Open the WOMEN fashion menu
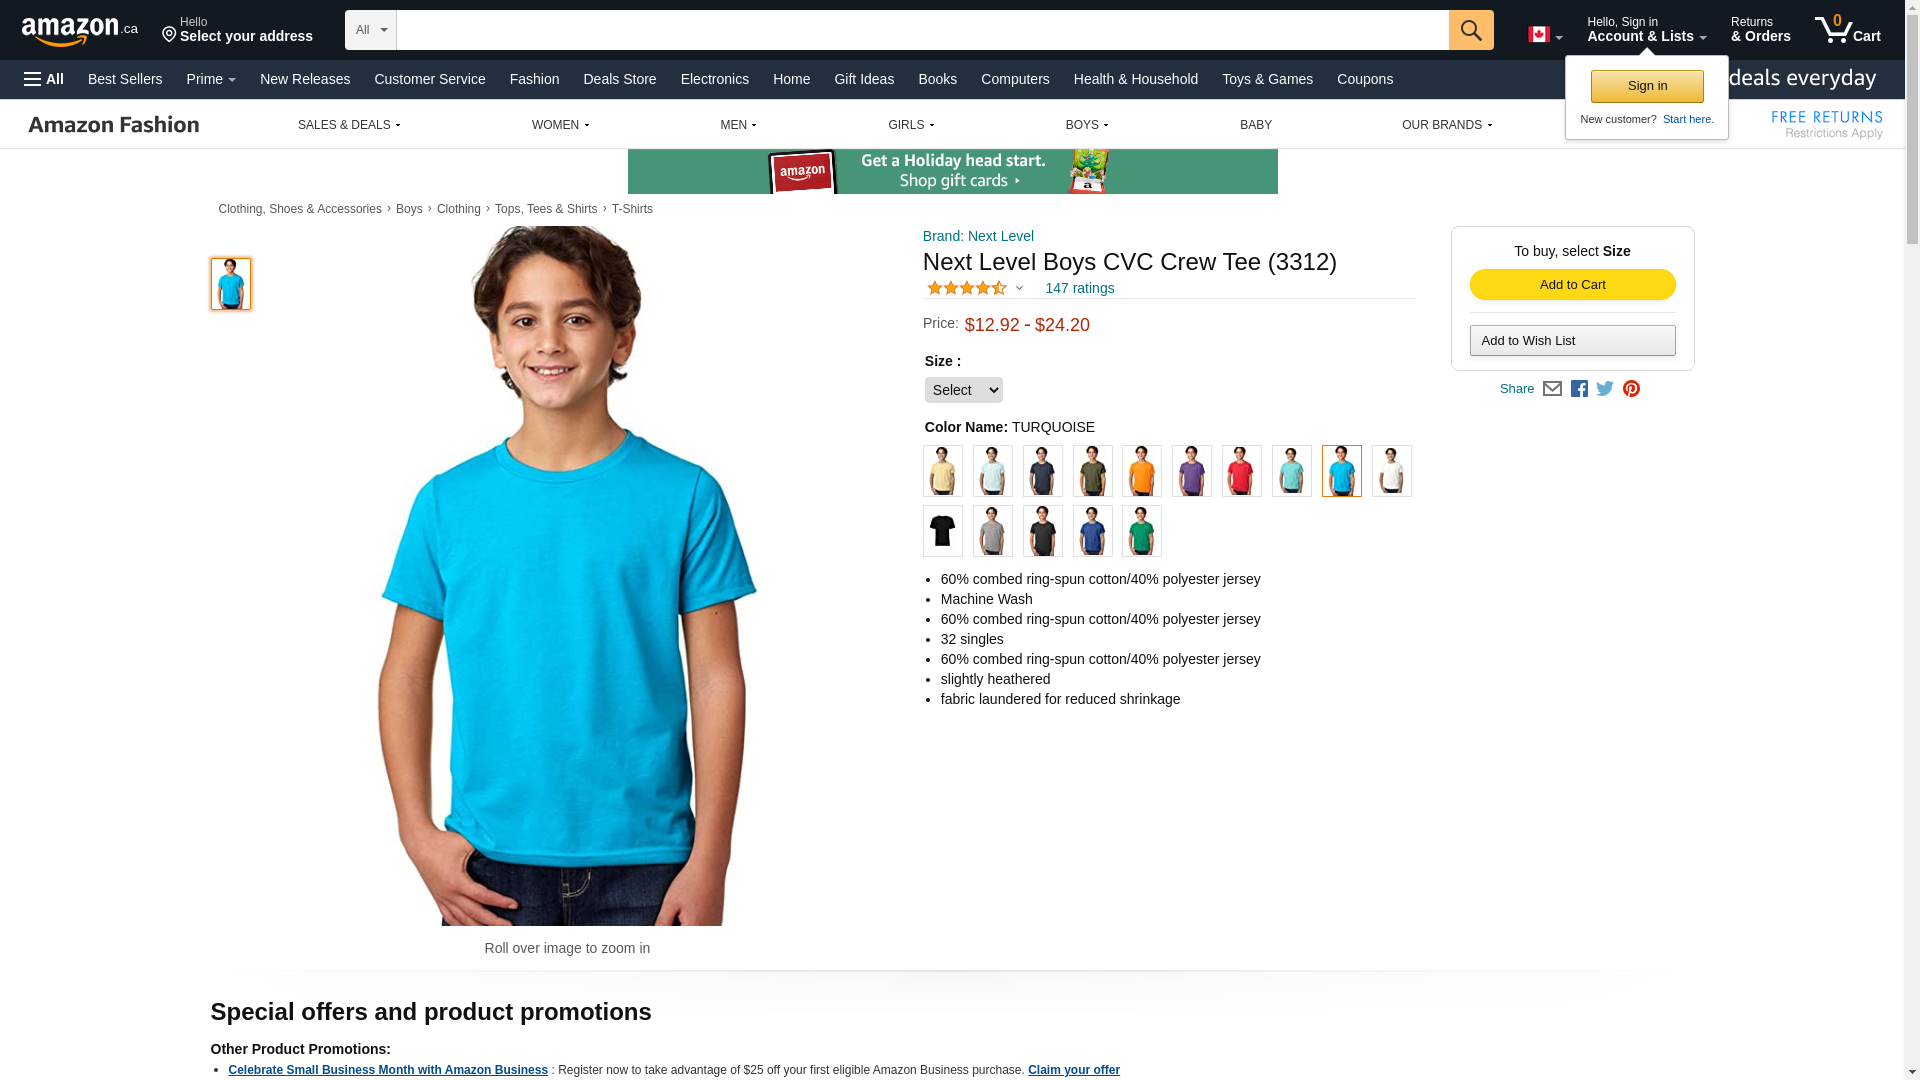 [x=560, y=125]
